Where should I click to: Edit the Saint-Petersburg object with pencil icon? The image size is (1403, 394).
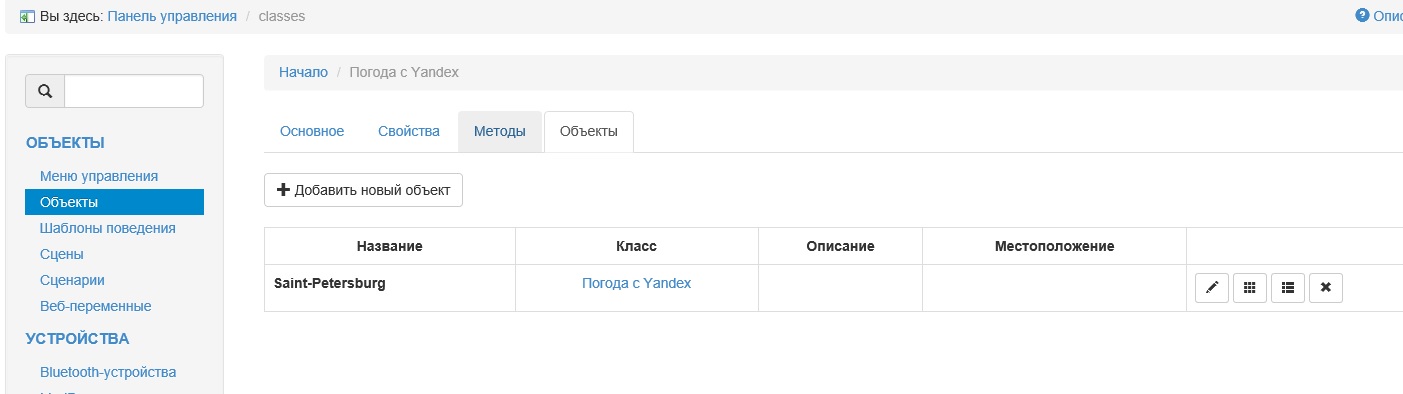click(x=1212, y=288)
